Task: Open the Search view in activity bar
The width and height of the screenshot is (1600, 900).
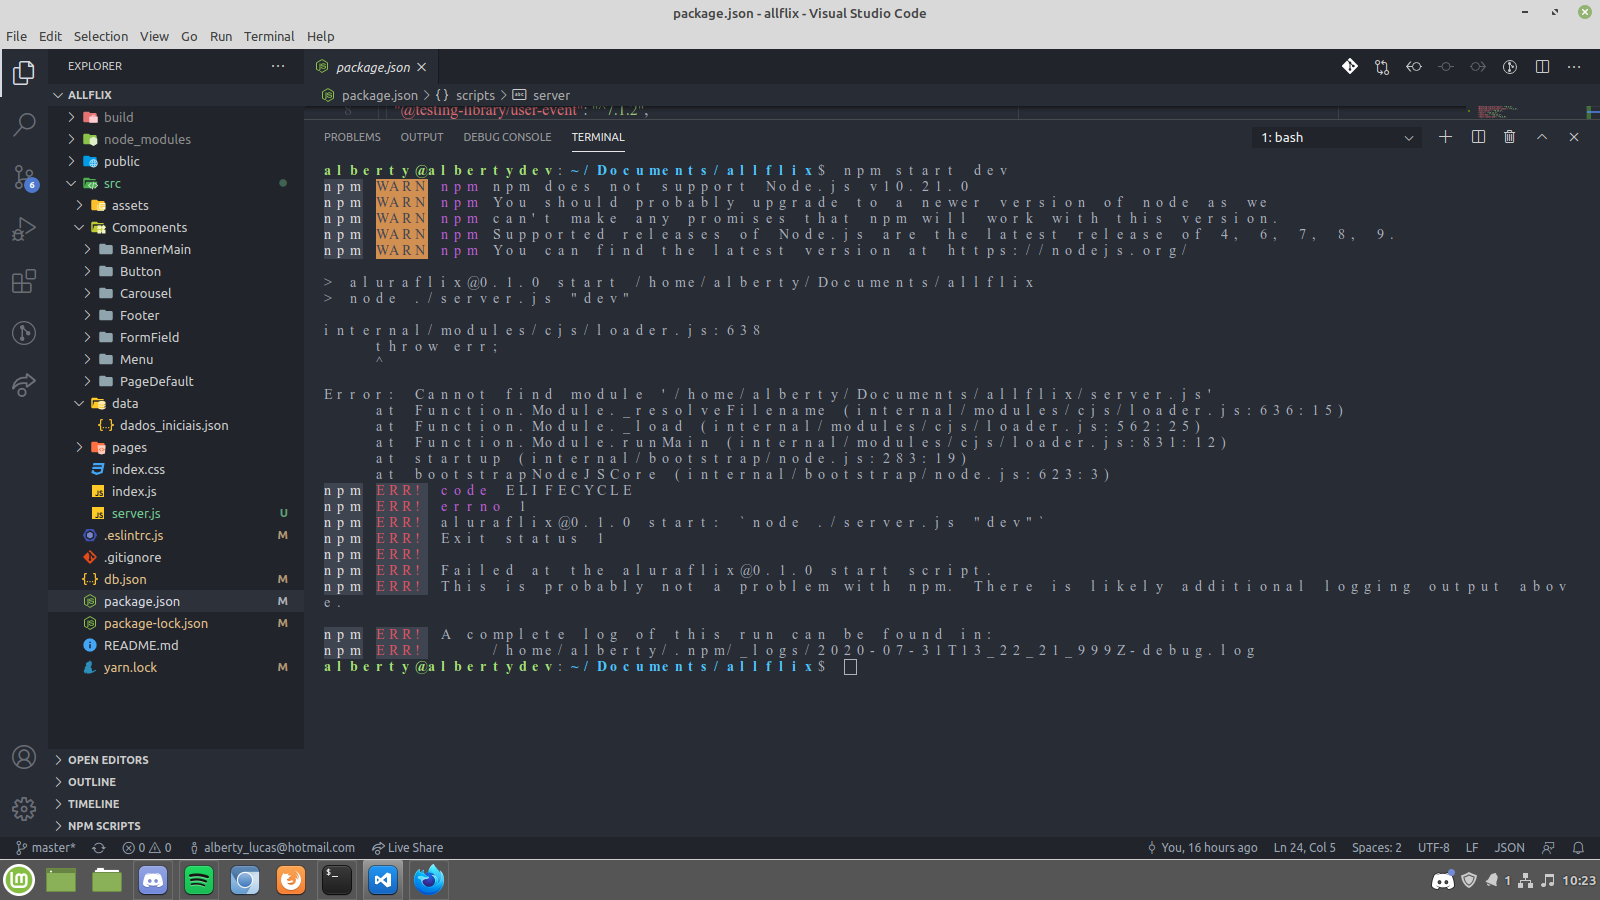Action: click(24, 125)
